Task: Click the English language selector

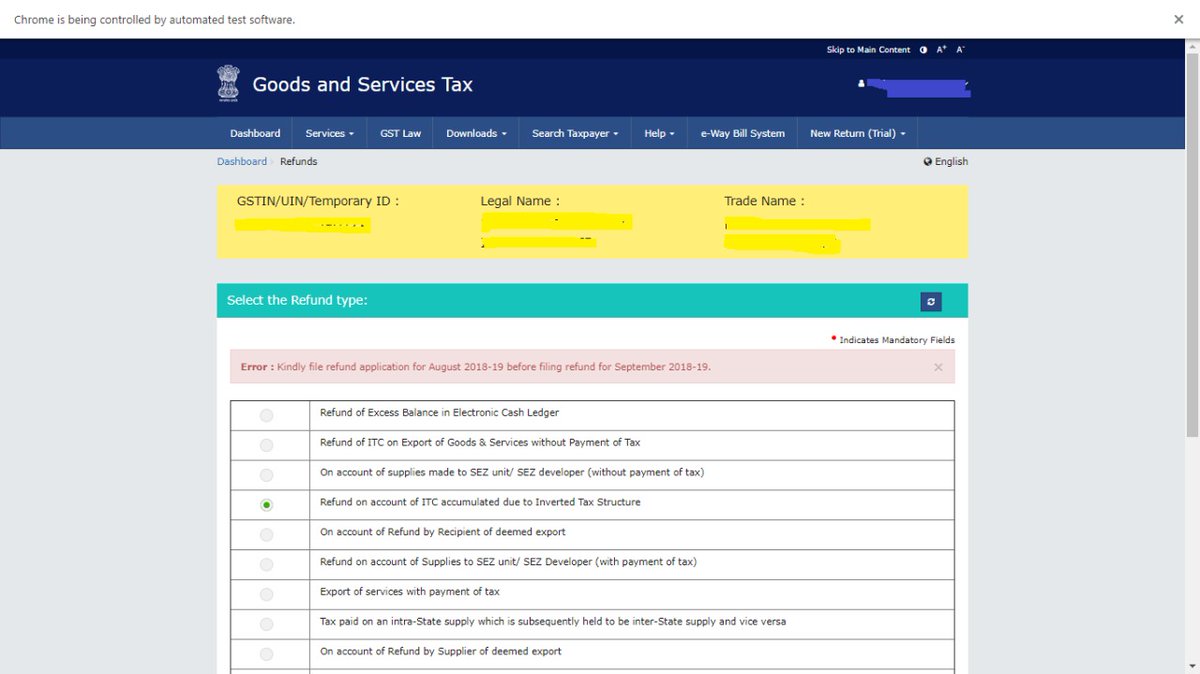Action: [951, 161]
